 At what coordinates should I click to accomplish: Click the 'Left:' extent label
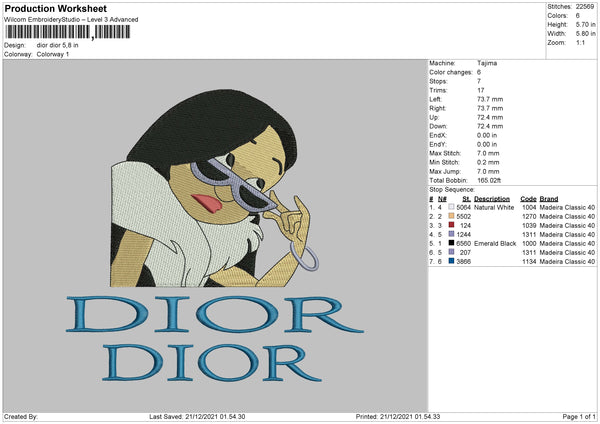(435, 99)
